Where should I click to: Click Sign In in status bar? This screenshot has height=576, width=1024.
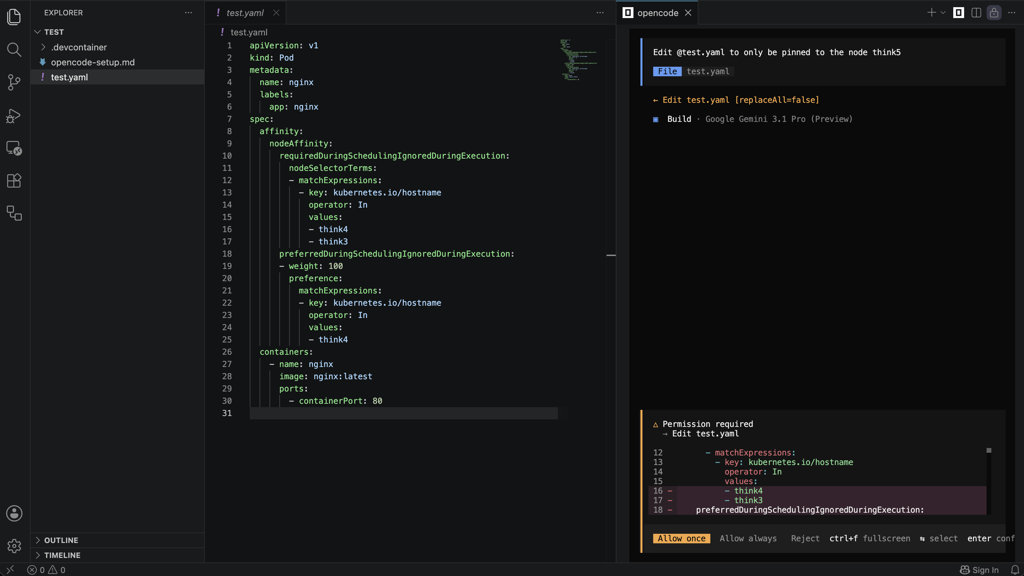(979, 570)
